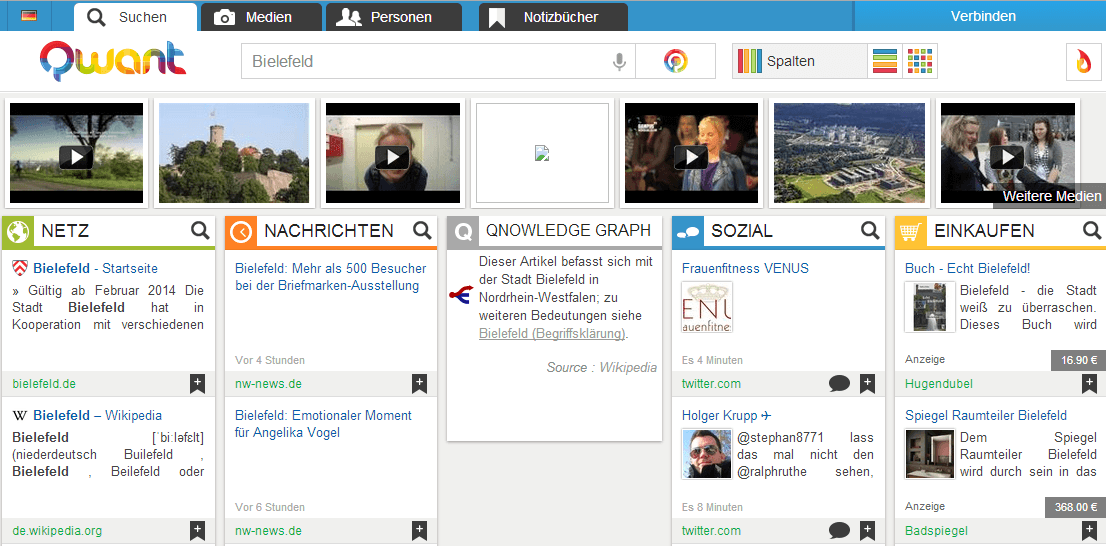The image size is (1106, 546).
Task: Click the Frauenfitness VENUS avatar image
Action: click(x=707, y=307)
